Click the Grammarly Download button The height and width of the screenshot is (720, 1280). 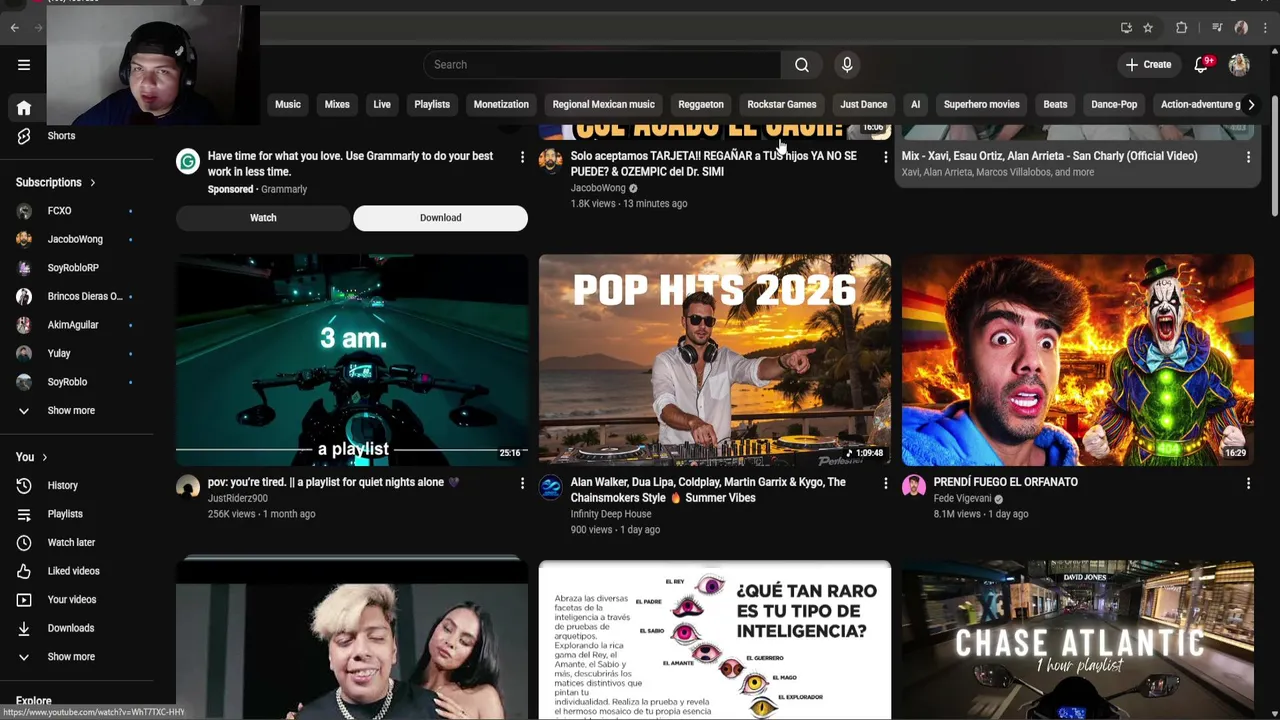pos(440,218)
